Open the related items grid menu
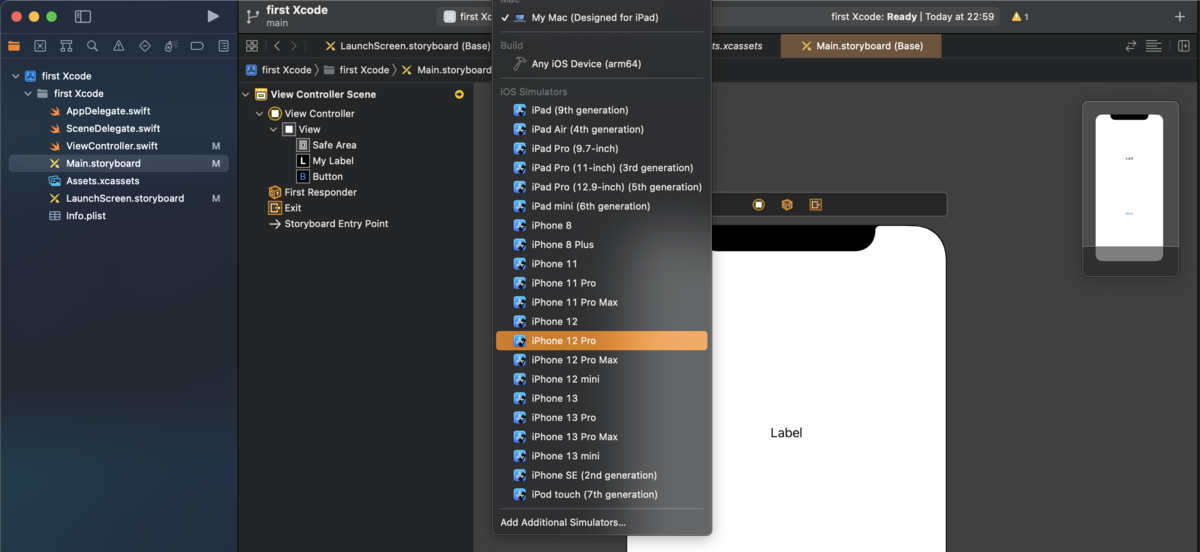The height and width of the screenshot is (552, 1200). pyautogui.click(x=252, y=46)
